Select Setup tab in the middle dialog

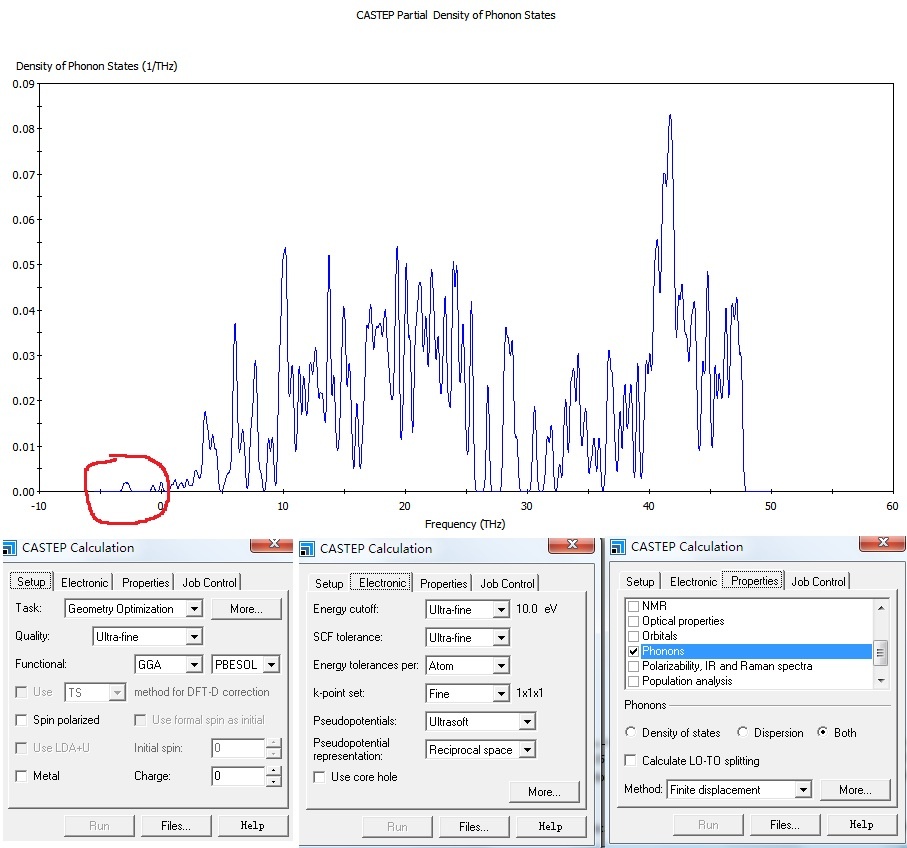329,584
